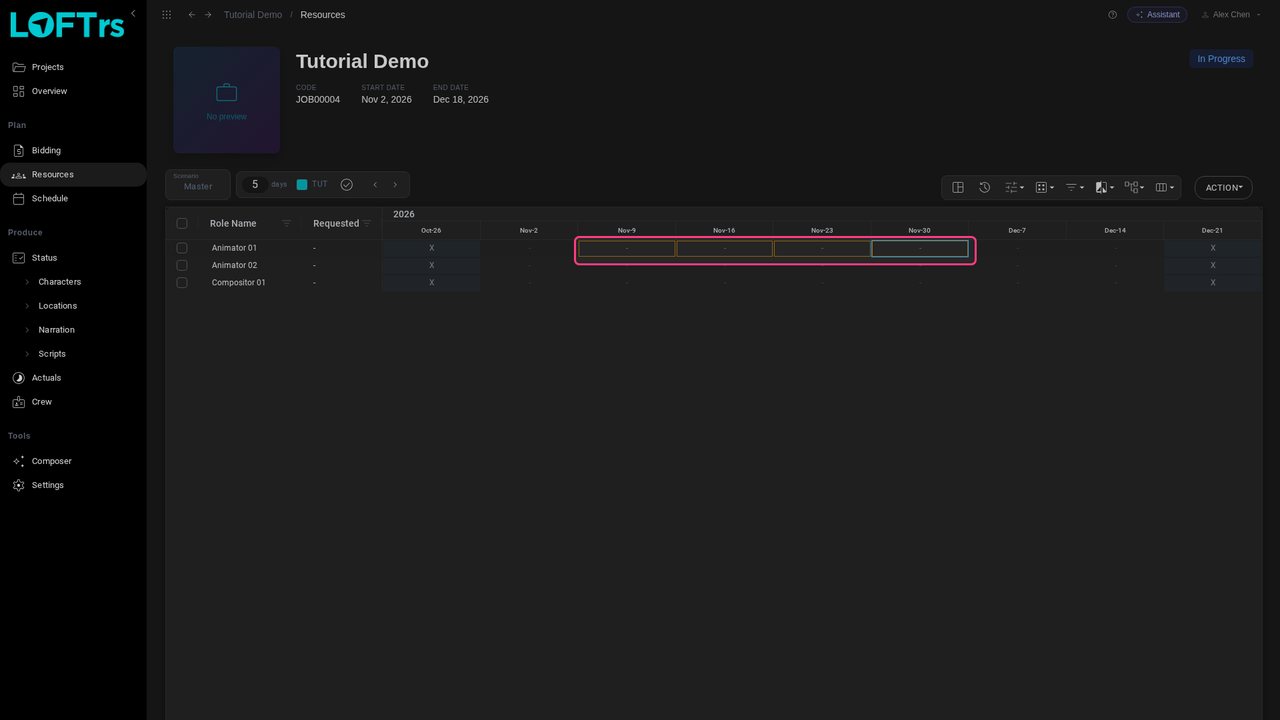Open Settings in the sidebar
Viewport: 1280px width, 720px height.
(73, 485)
